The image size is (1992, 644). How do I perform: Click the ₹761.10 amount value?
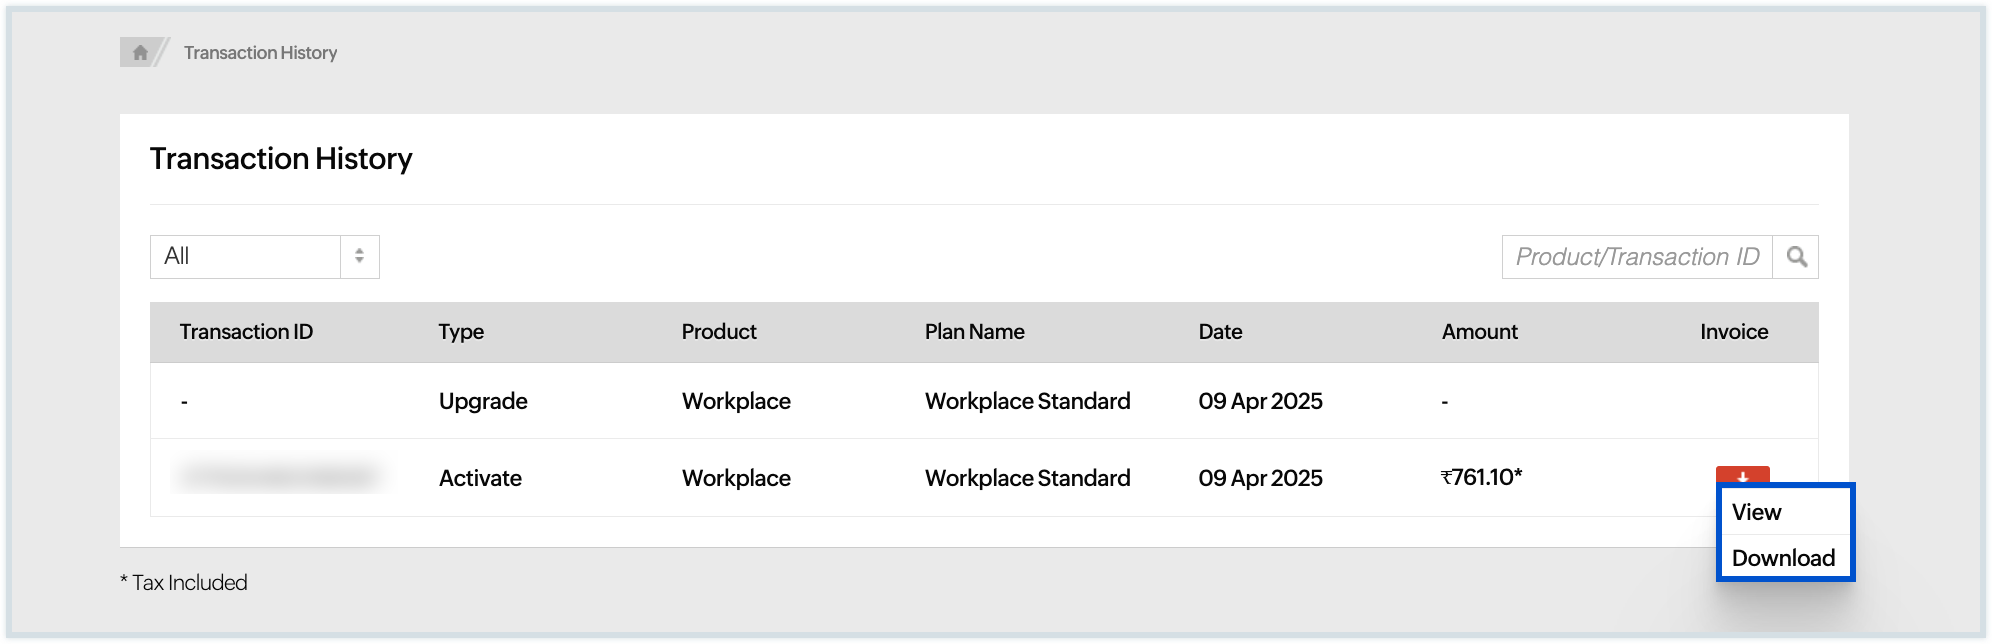(x=1481, y=477)
